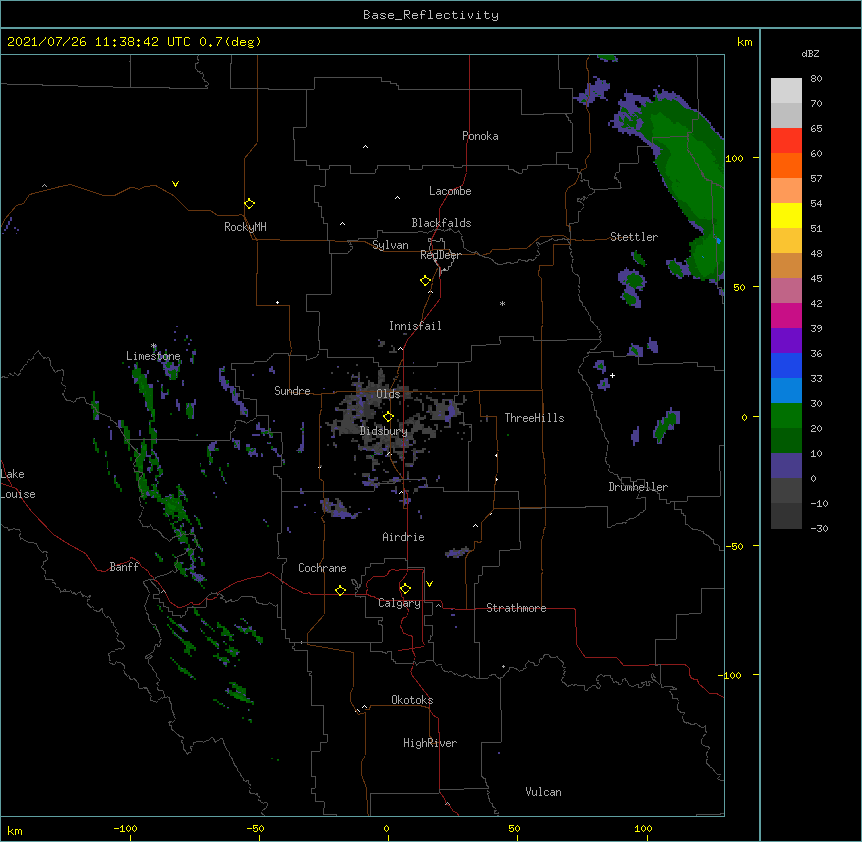
Task: Click the Okotoks town label
Action: click(x=412, y=700)
